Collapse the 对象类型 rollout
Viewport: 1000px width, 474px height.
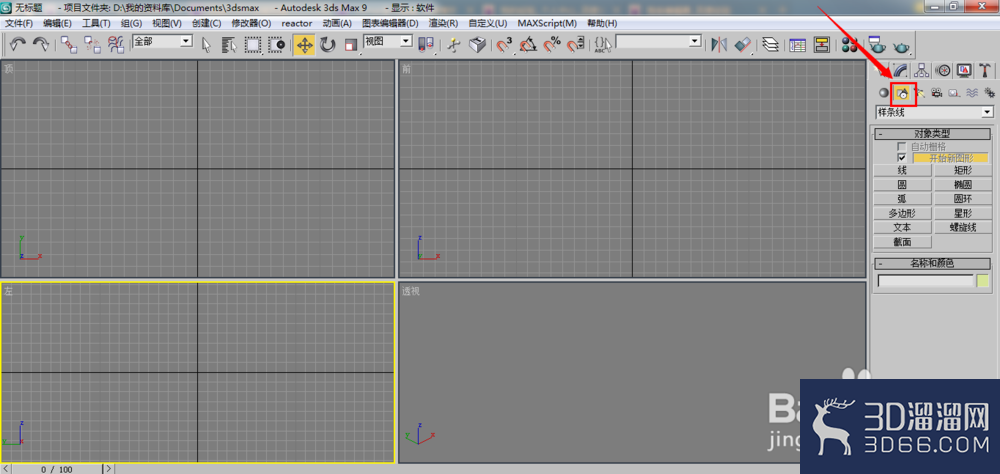click(x=932, y=134)
